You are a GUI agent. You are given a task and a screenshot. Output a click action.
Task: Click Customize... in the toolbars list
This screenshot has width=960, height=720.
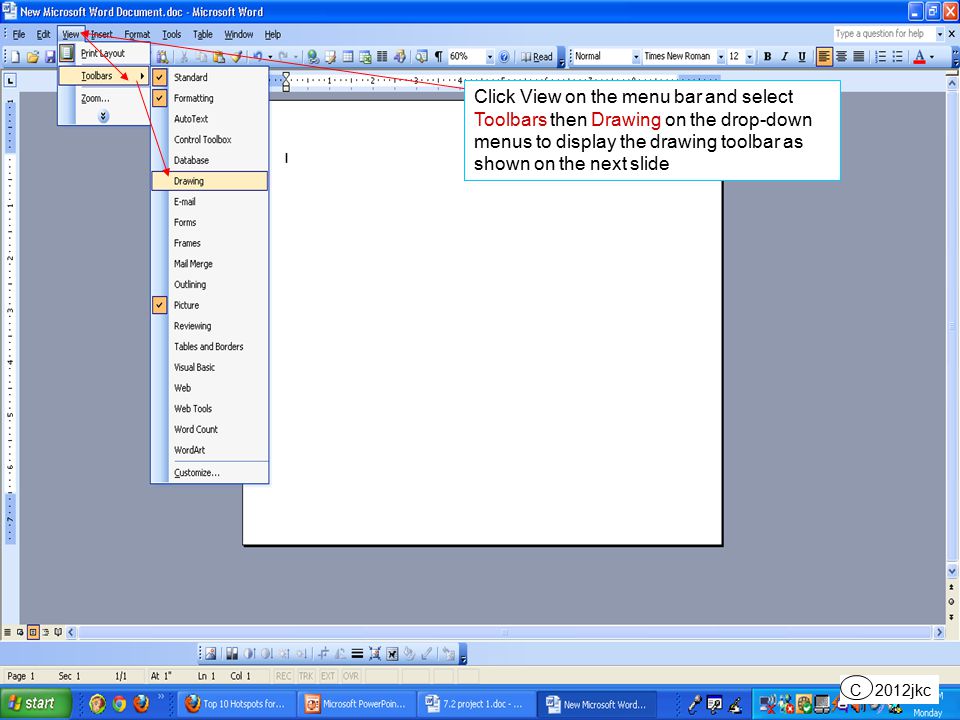pyautogui.click(x=210, y=473)
